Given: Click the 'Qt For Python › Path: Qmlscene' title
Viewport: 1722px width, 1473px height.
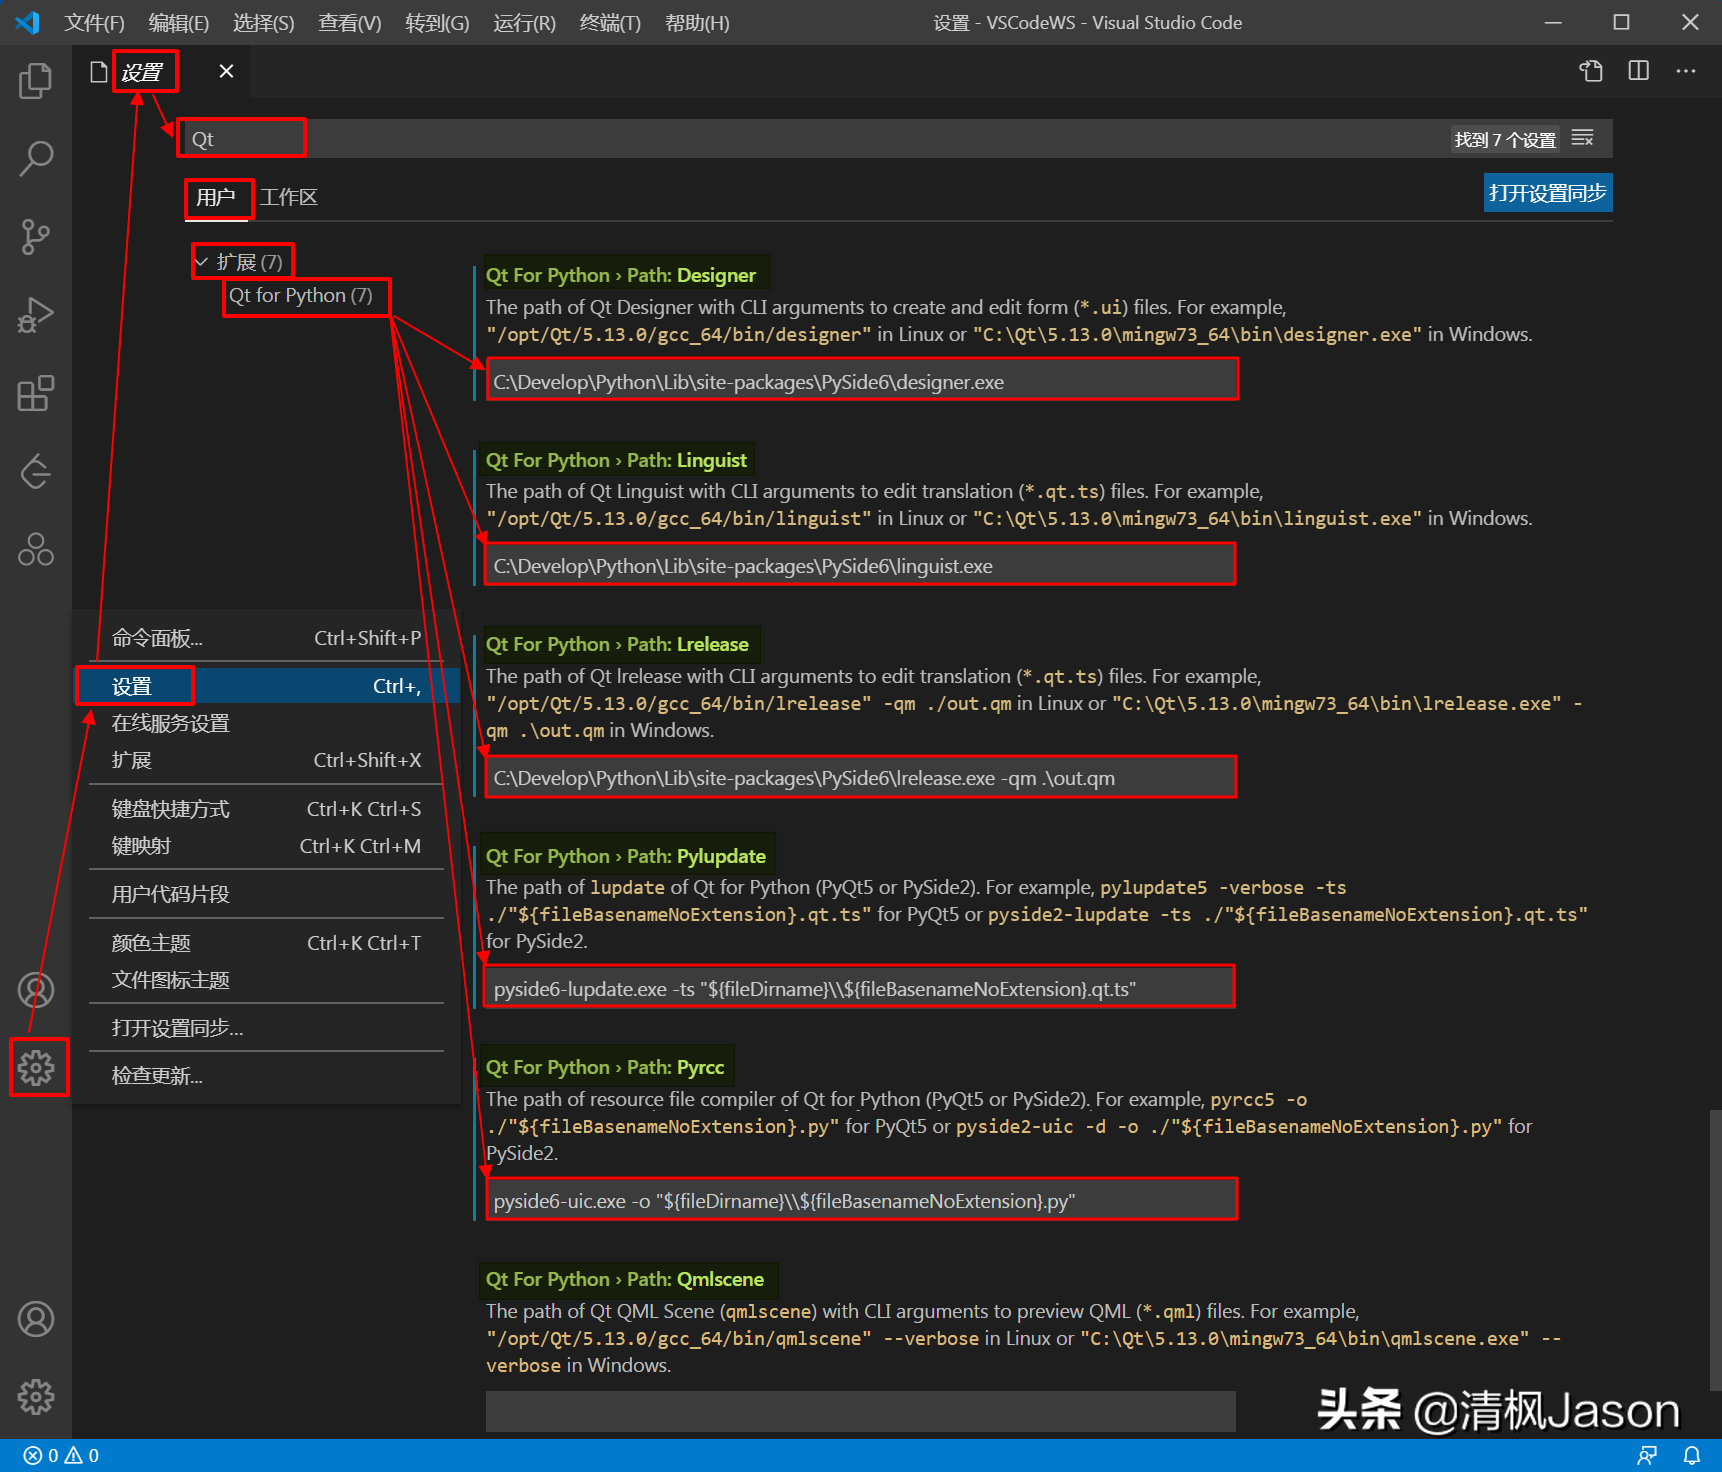Looking at the screenshot, I should [x=625, y=1279].
